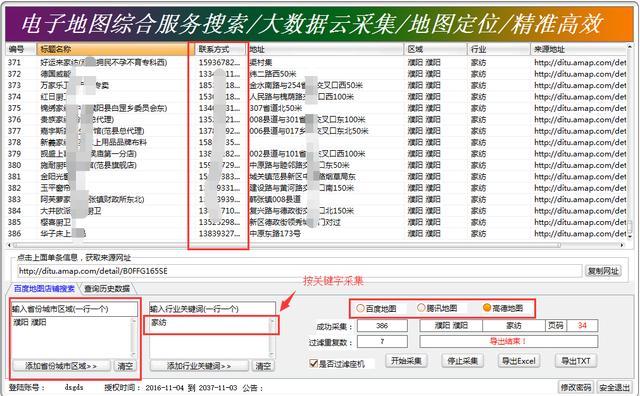Click address cell 中原东路173号

275,234
